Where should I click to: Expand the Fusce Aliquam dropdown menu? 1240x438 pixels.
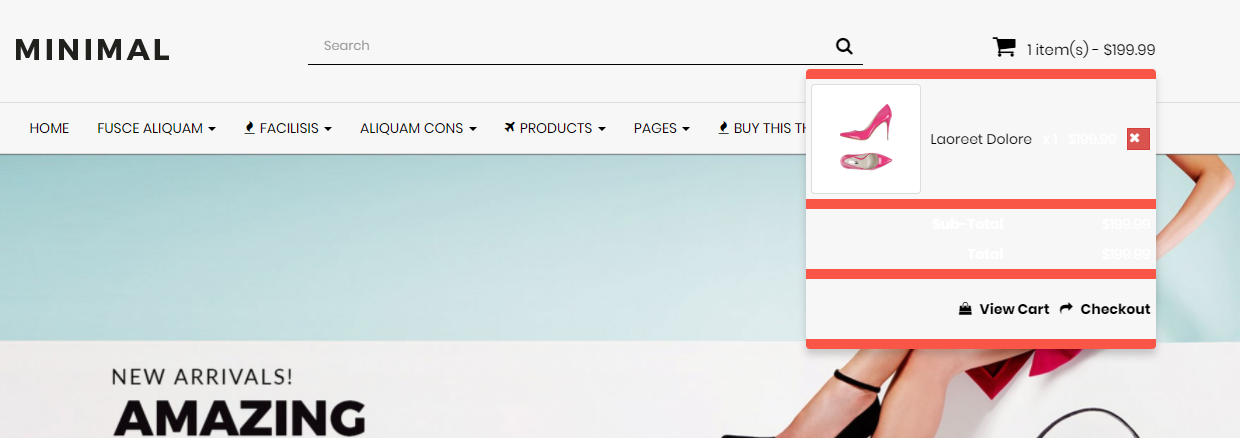[x=156, y=128]
